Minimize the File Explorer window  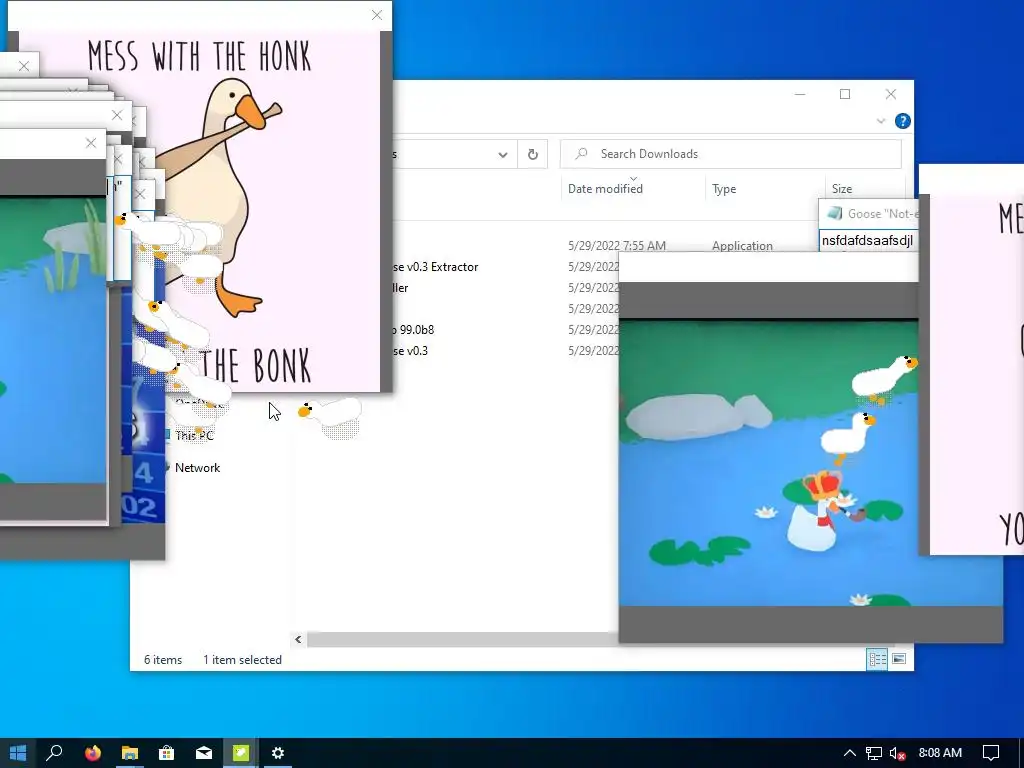click(800, 94)
